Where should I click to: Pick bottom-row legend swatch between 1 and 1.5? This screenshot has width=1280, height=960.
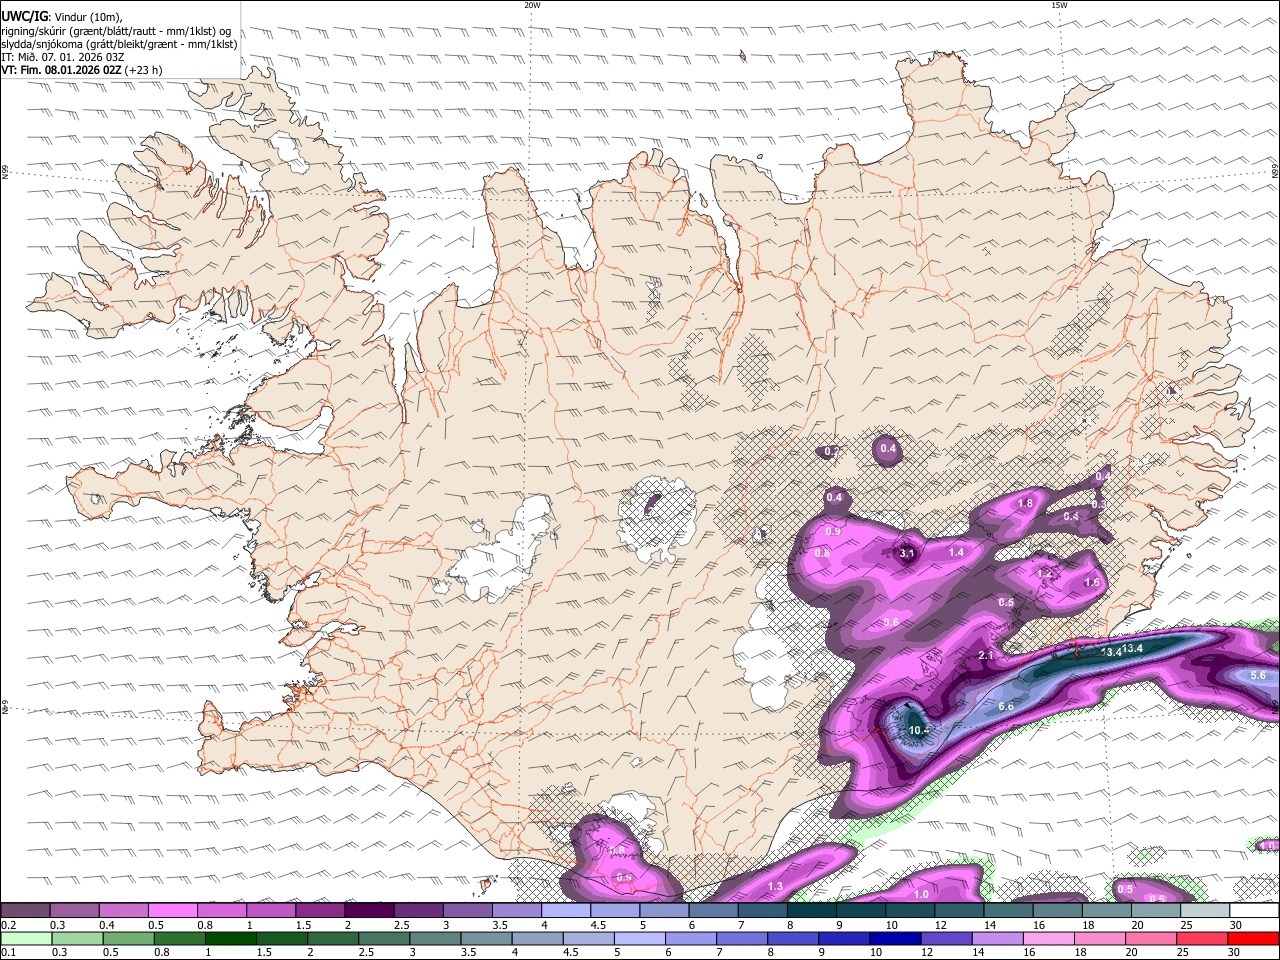pos(231,939)
